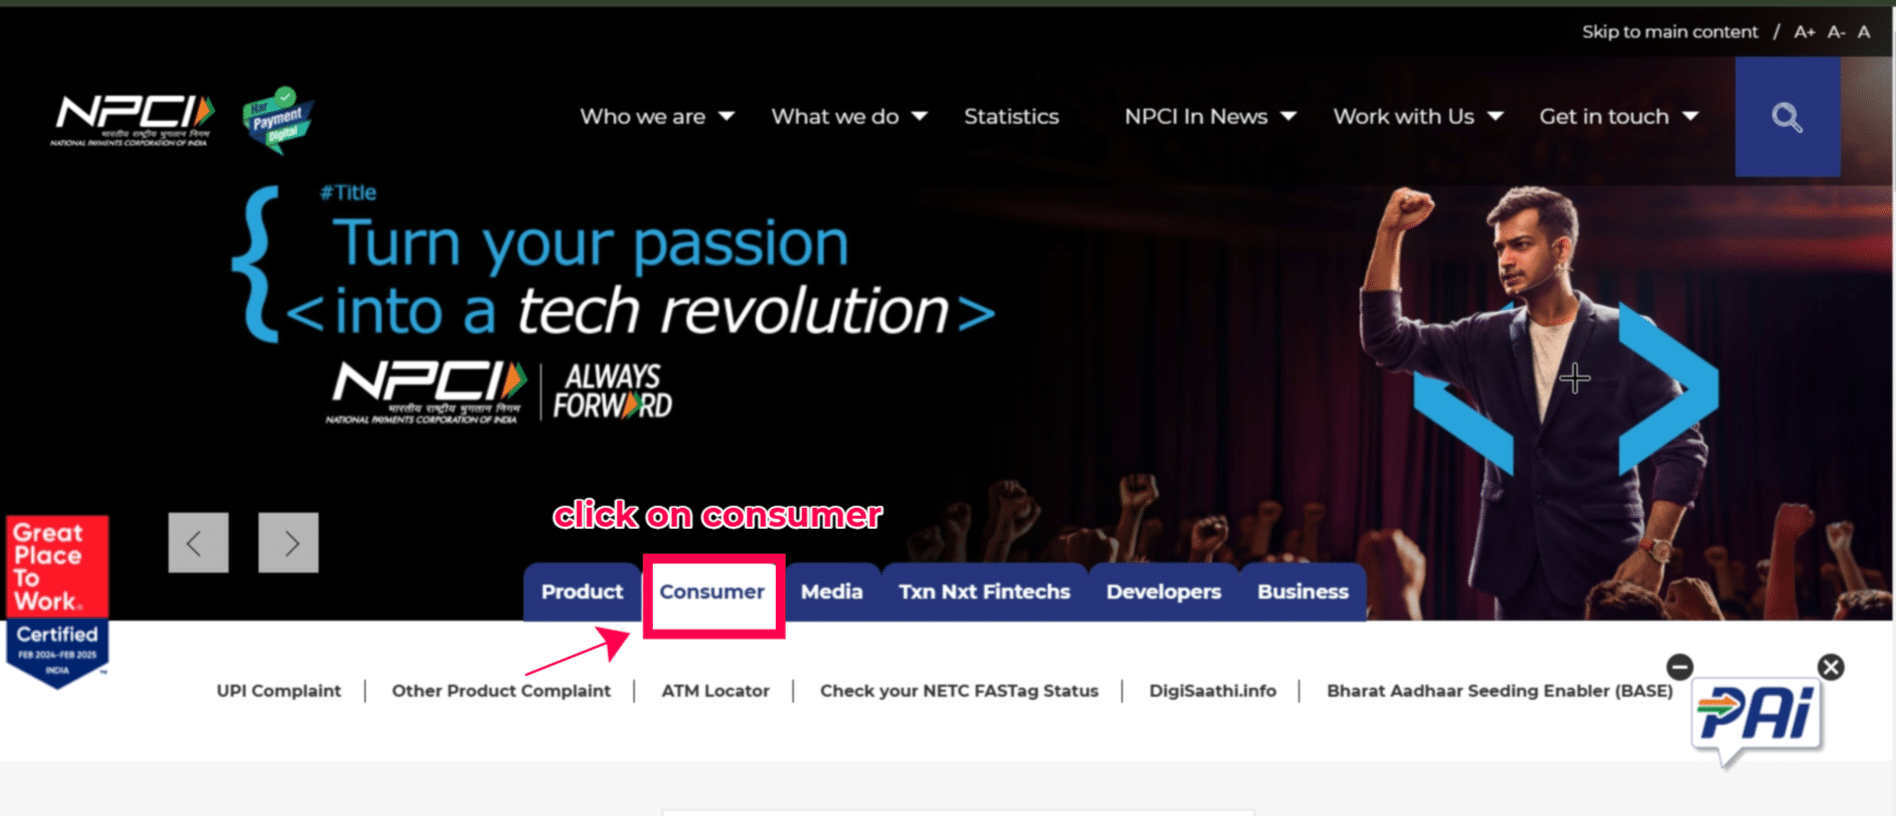The width and height of the screenshot is (1896, 816).
Task: Click the Har Payment Digital badge
Action: [278, 120]
